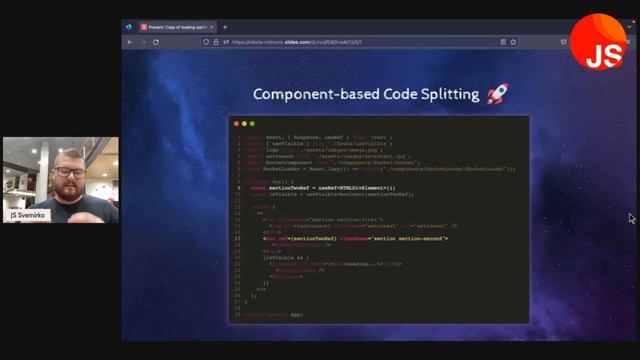Open the tracking protection shield icon
Image resolution: width=640 pixels, height=360 pixels.
click(x=206, y=42)
